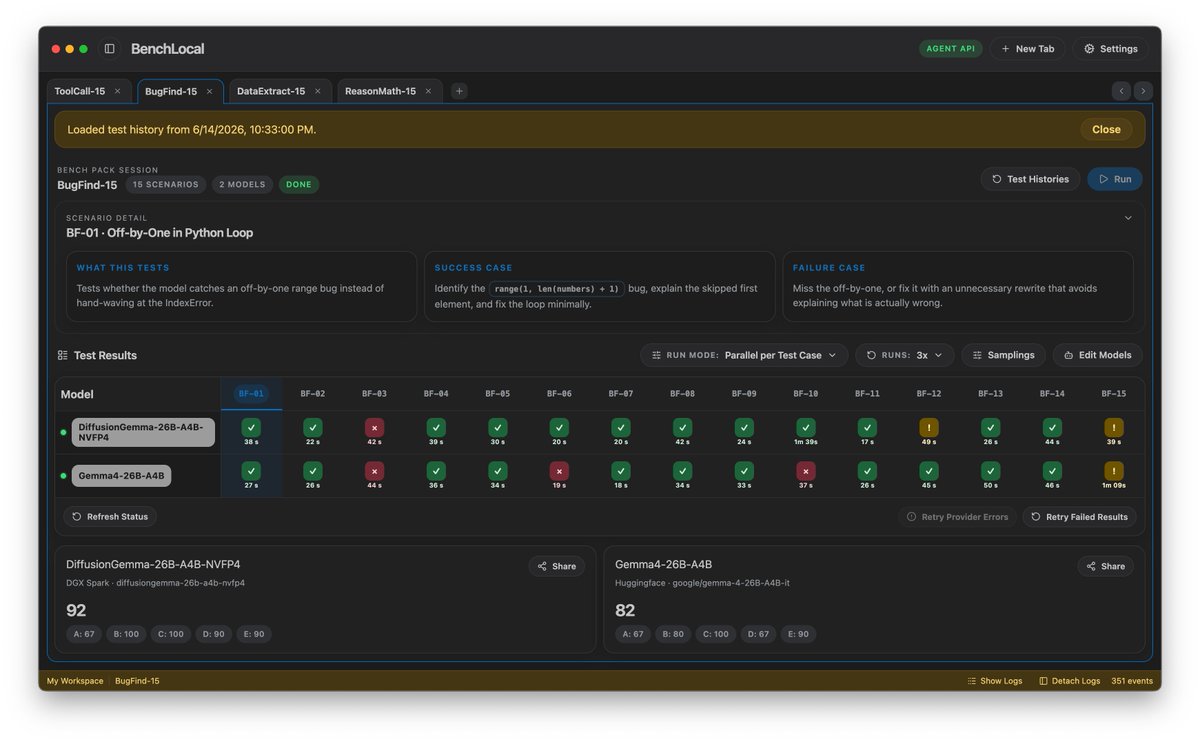Click the Retry Failed Results button
This screenshot has height=742, width=1200.
pyautogui.click(x=1079, y=517)
